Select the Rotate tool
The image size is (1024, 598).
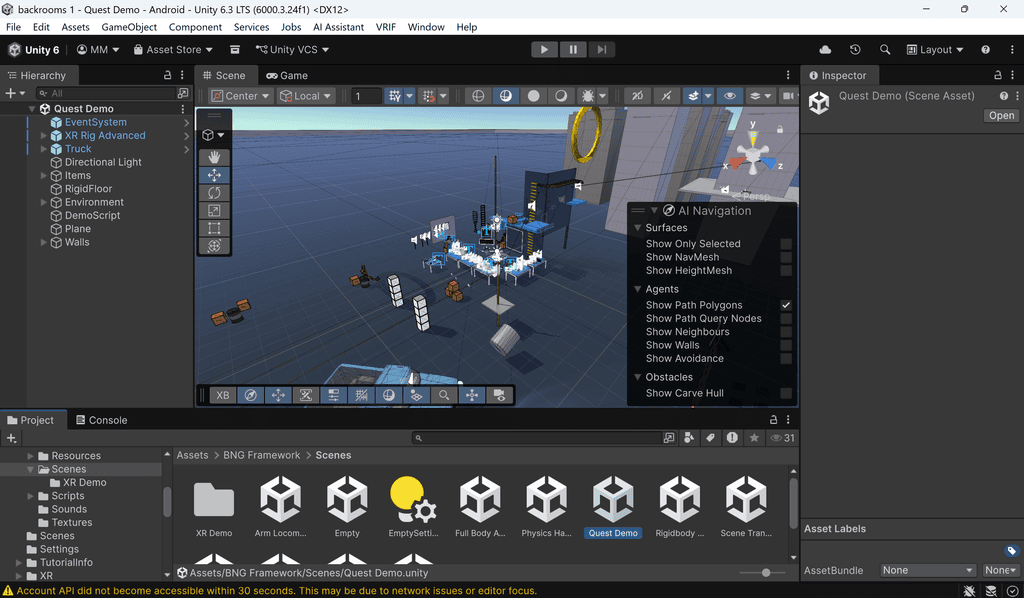[x=214, y=193]
